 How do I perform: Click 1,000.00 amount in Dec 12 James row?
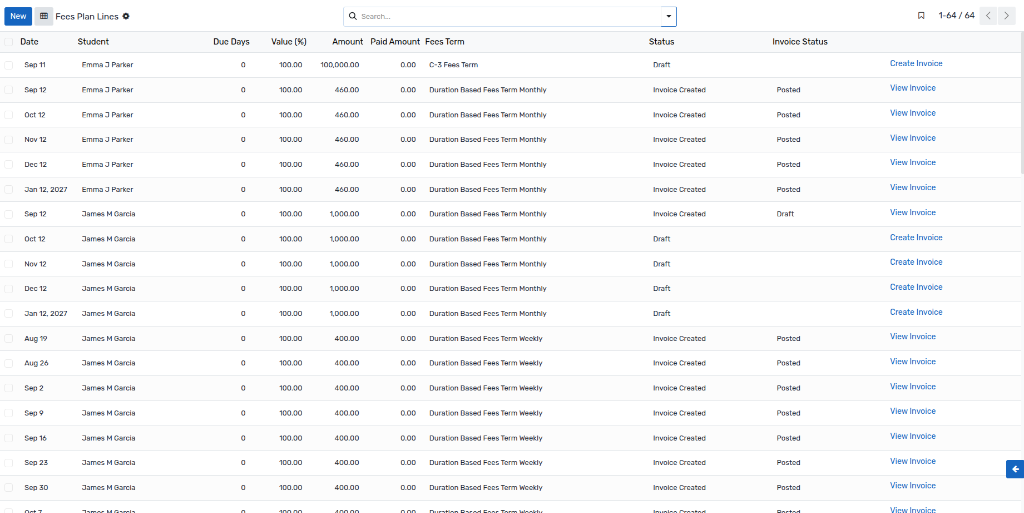(x=344, y=288)
